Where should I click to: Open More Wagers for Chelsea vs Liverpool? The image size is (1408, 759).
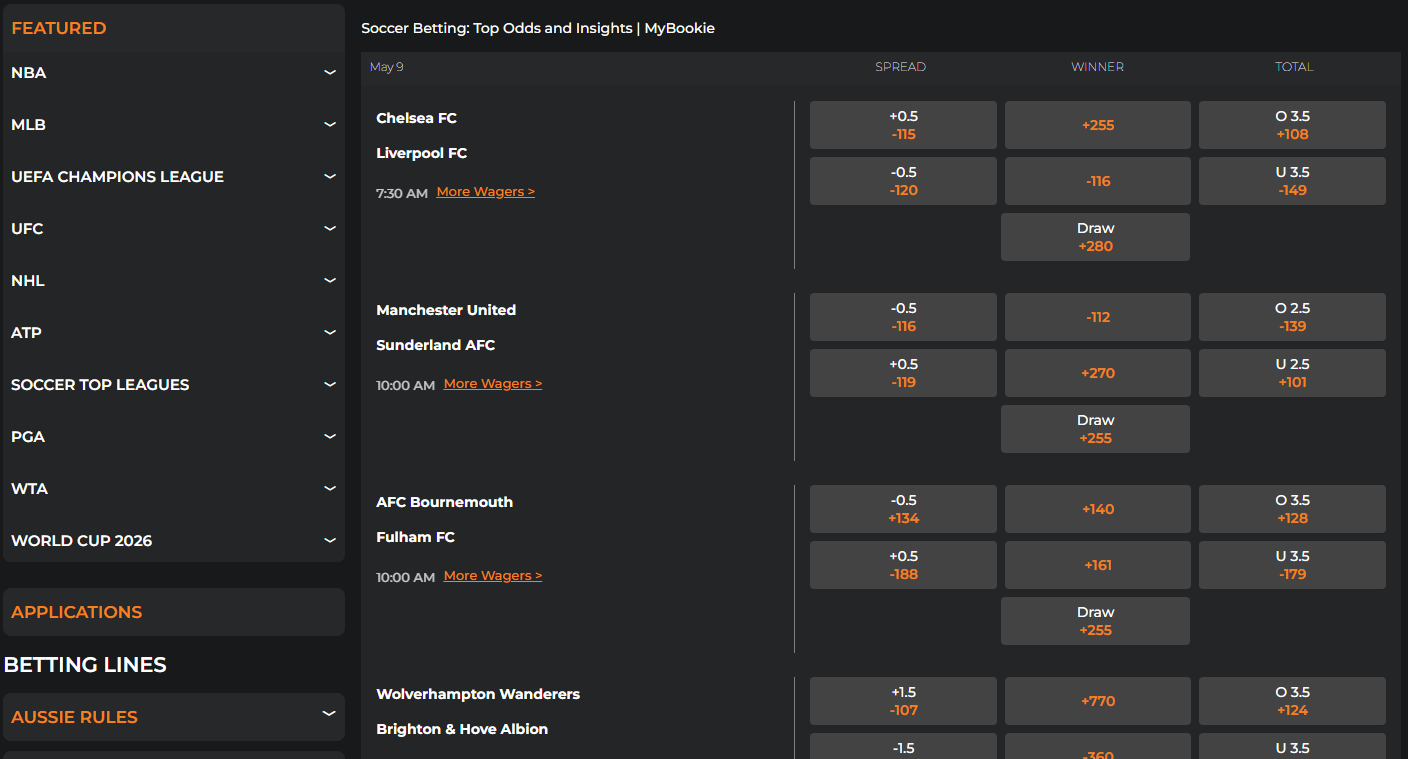[x=486, y=192]
